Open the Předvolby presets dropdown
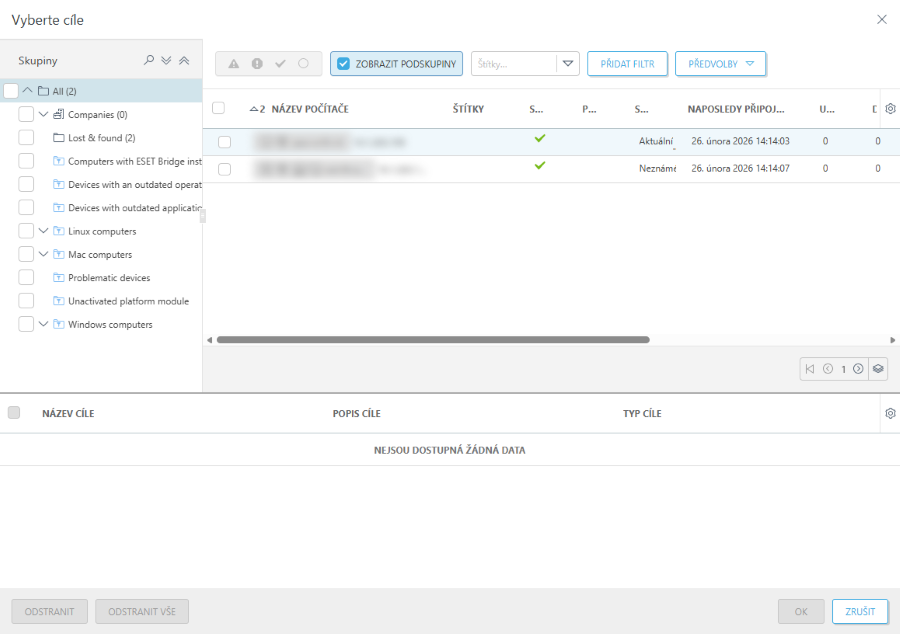The image size is (900, 634). point(720,64)
